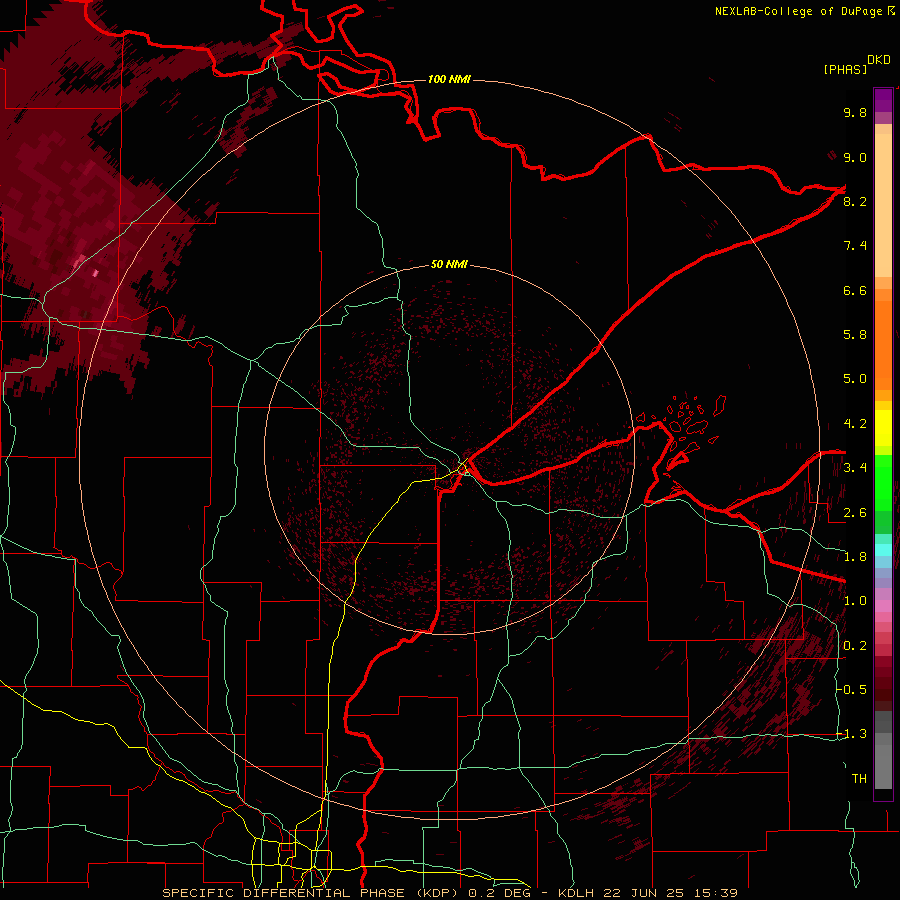Viewport: 900px width, 900px height.
Task: Click the 5.0 scale value
Action: click(x=855, y=379)
